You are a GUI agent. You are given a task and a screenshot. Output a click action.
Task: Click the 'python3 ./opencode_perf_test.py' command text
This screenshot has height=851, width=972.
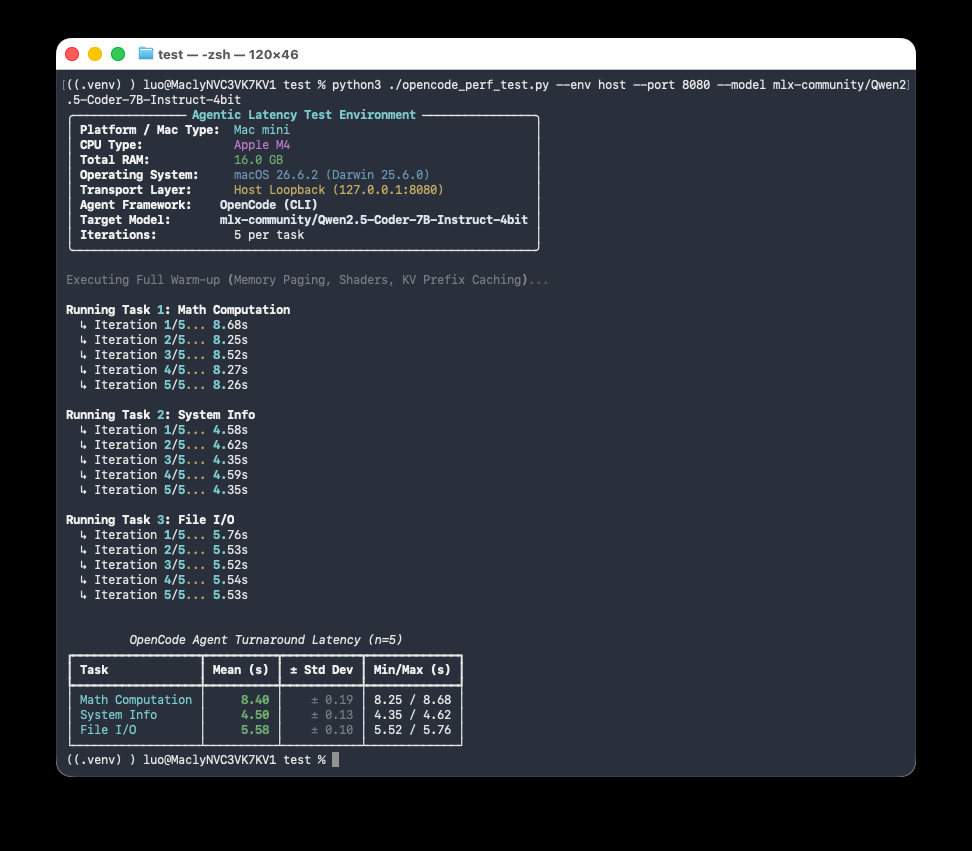(x=440, y=85)
